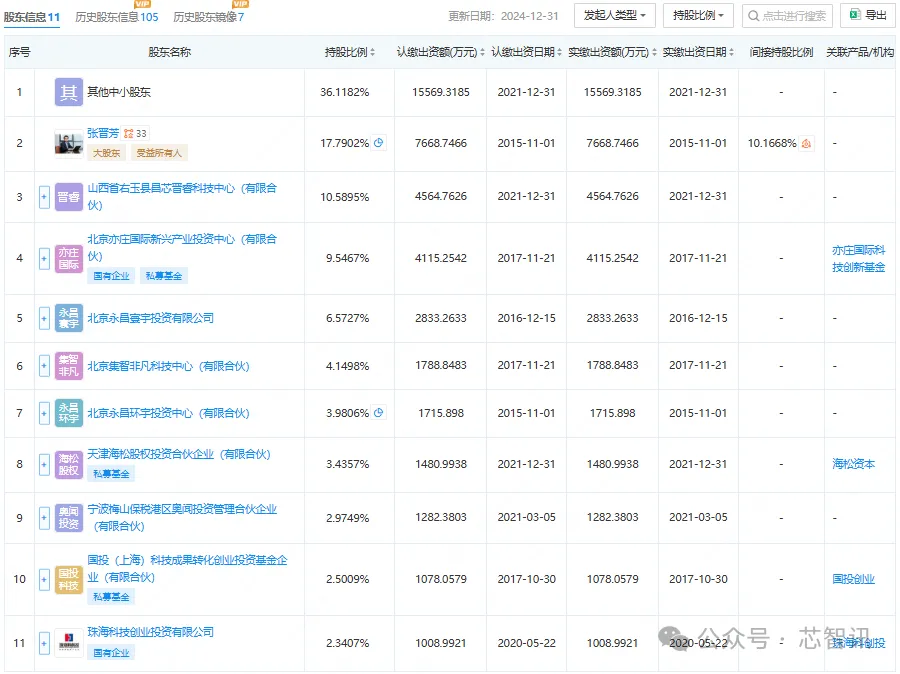The image size is (900, 674).
Task: Open the 北京永昌环宇投资中心 link
Action: tap(168, 413)
